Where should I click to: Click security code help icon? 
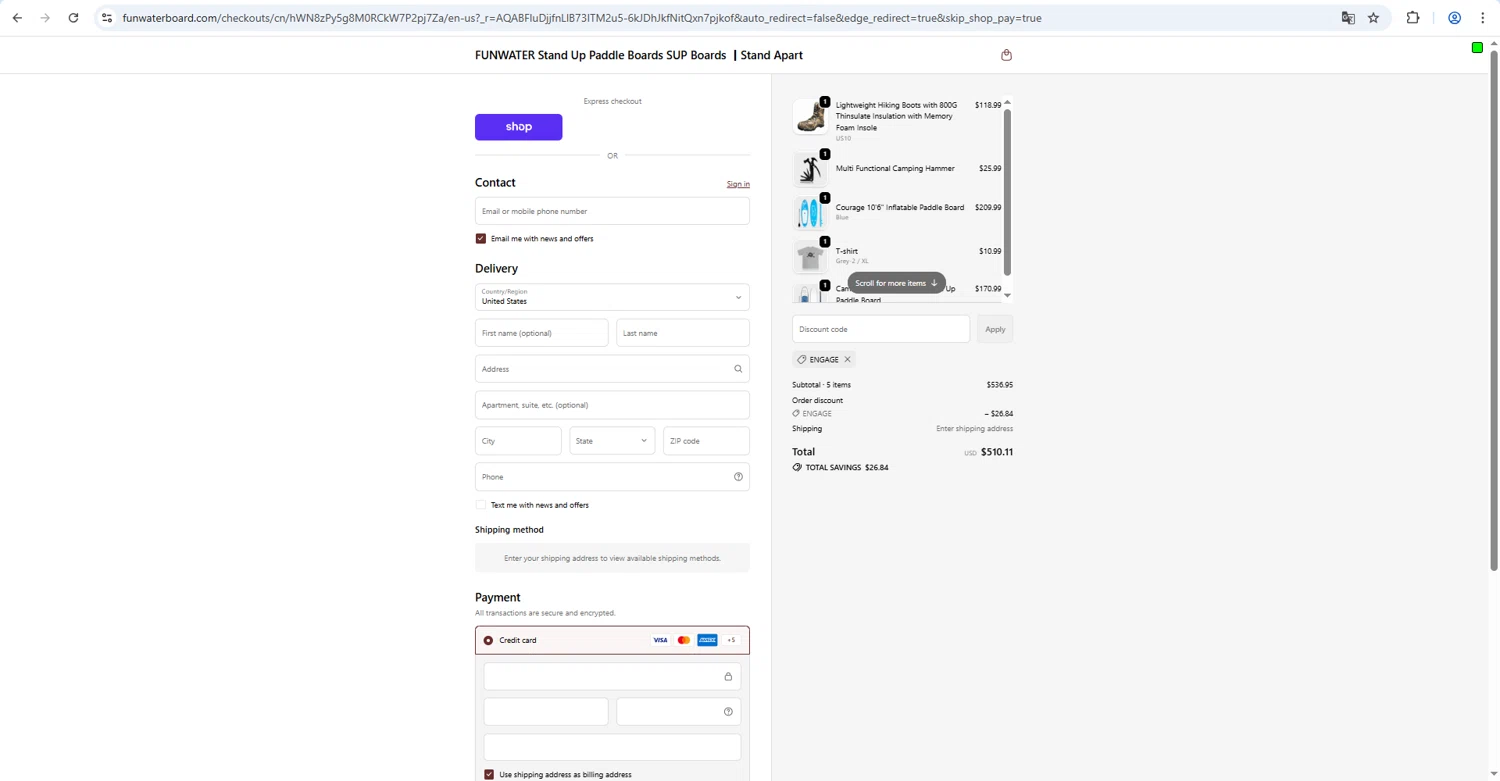[728, 712]
